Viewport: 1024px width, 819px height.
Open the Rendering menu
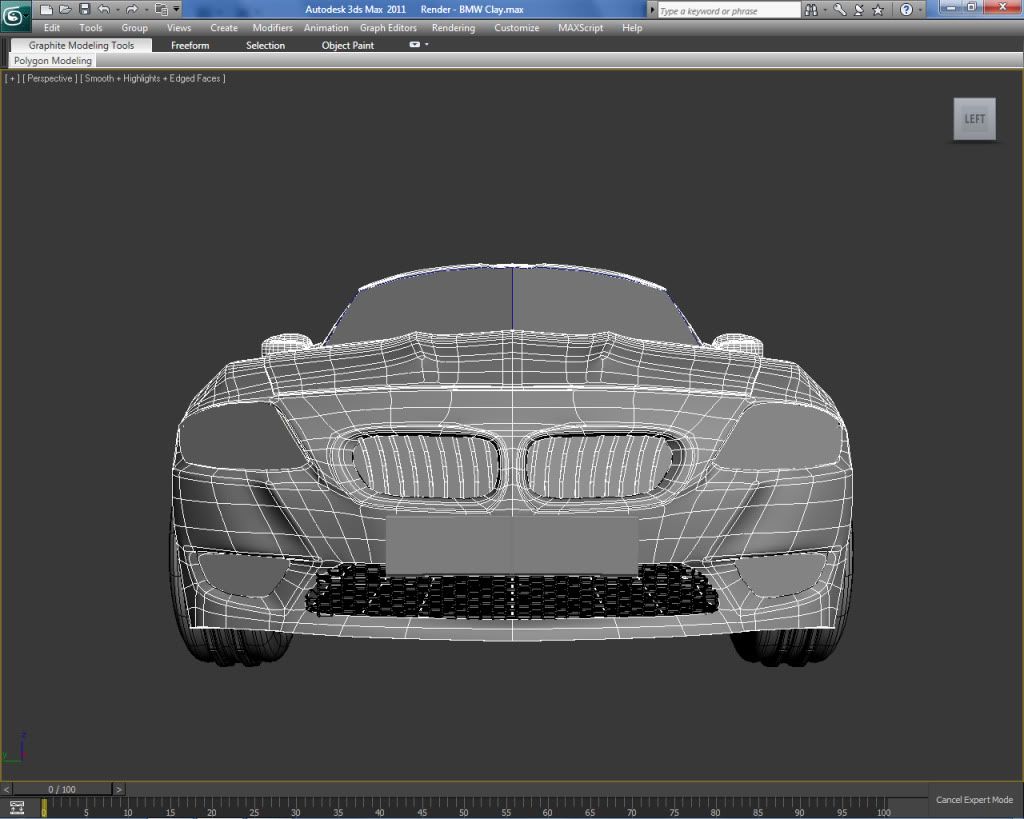click(453, 27)
